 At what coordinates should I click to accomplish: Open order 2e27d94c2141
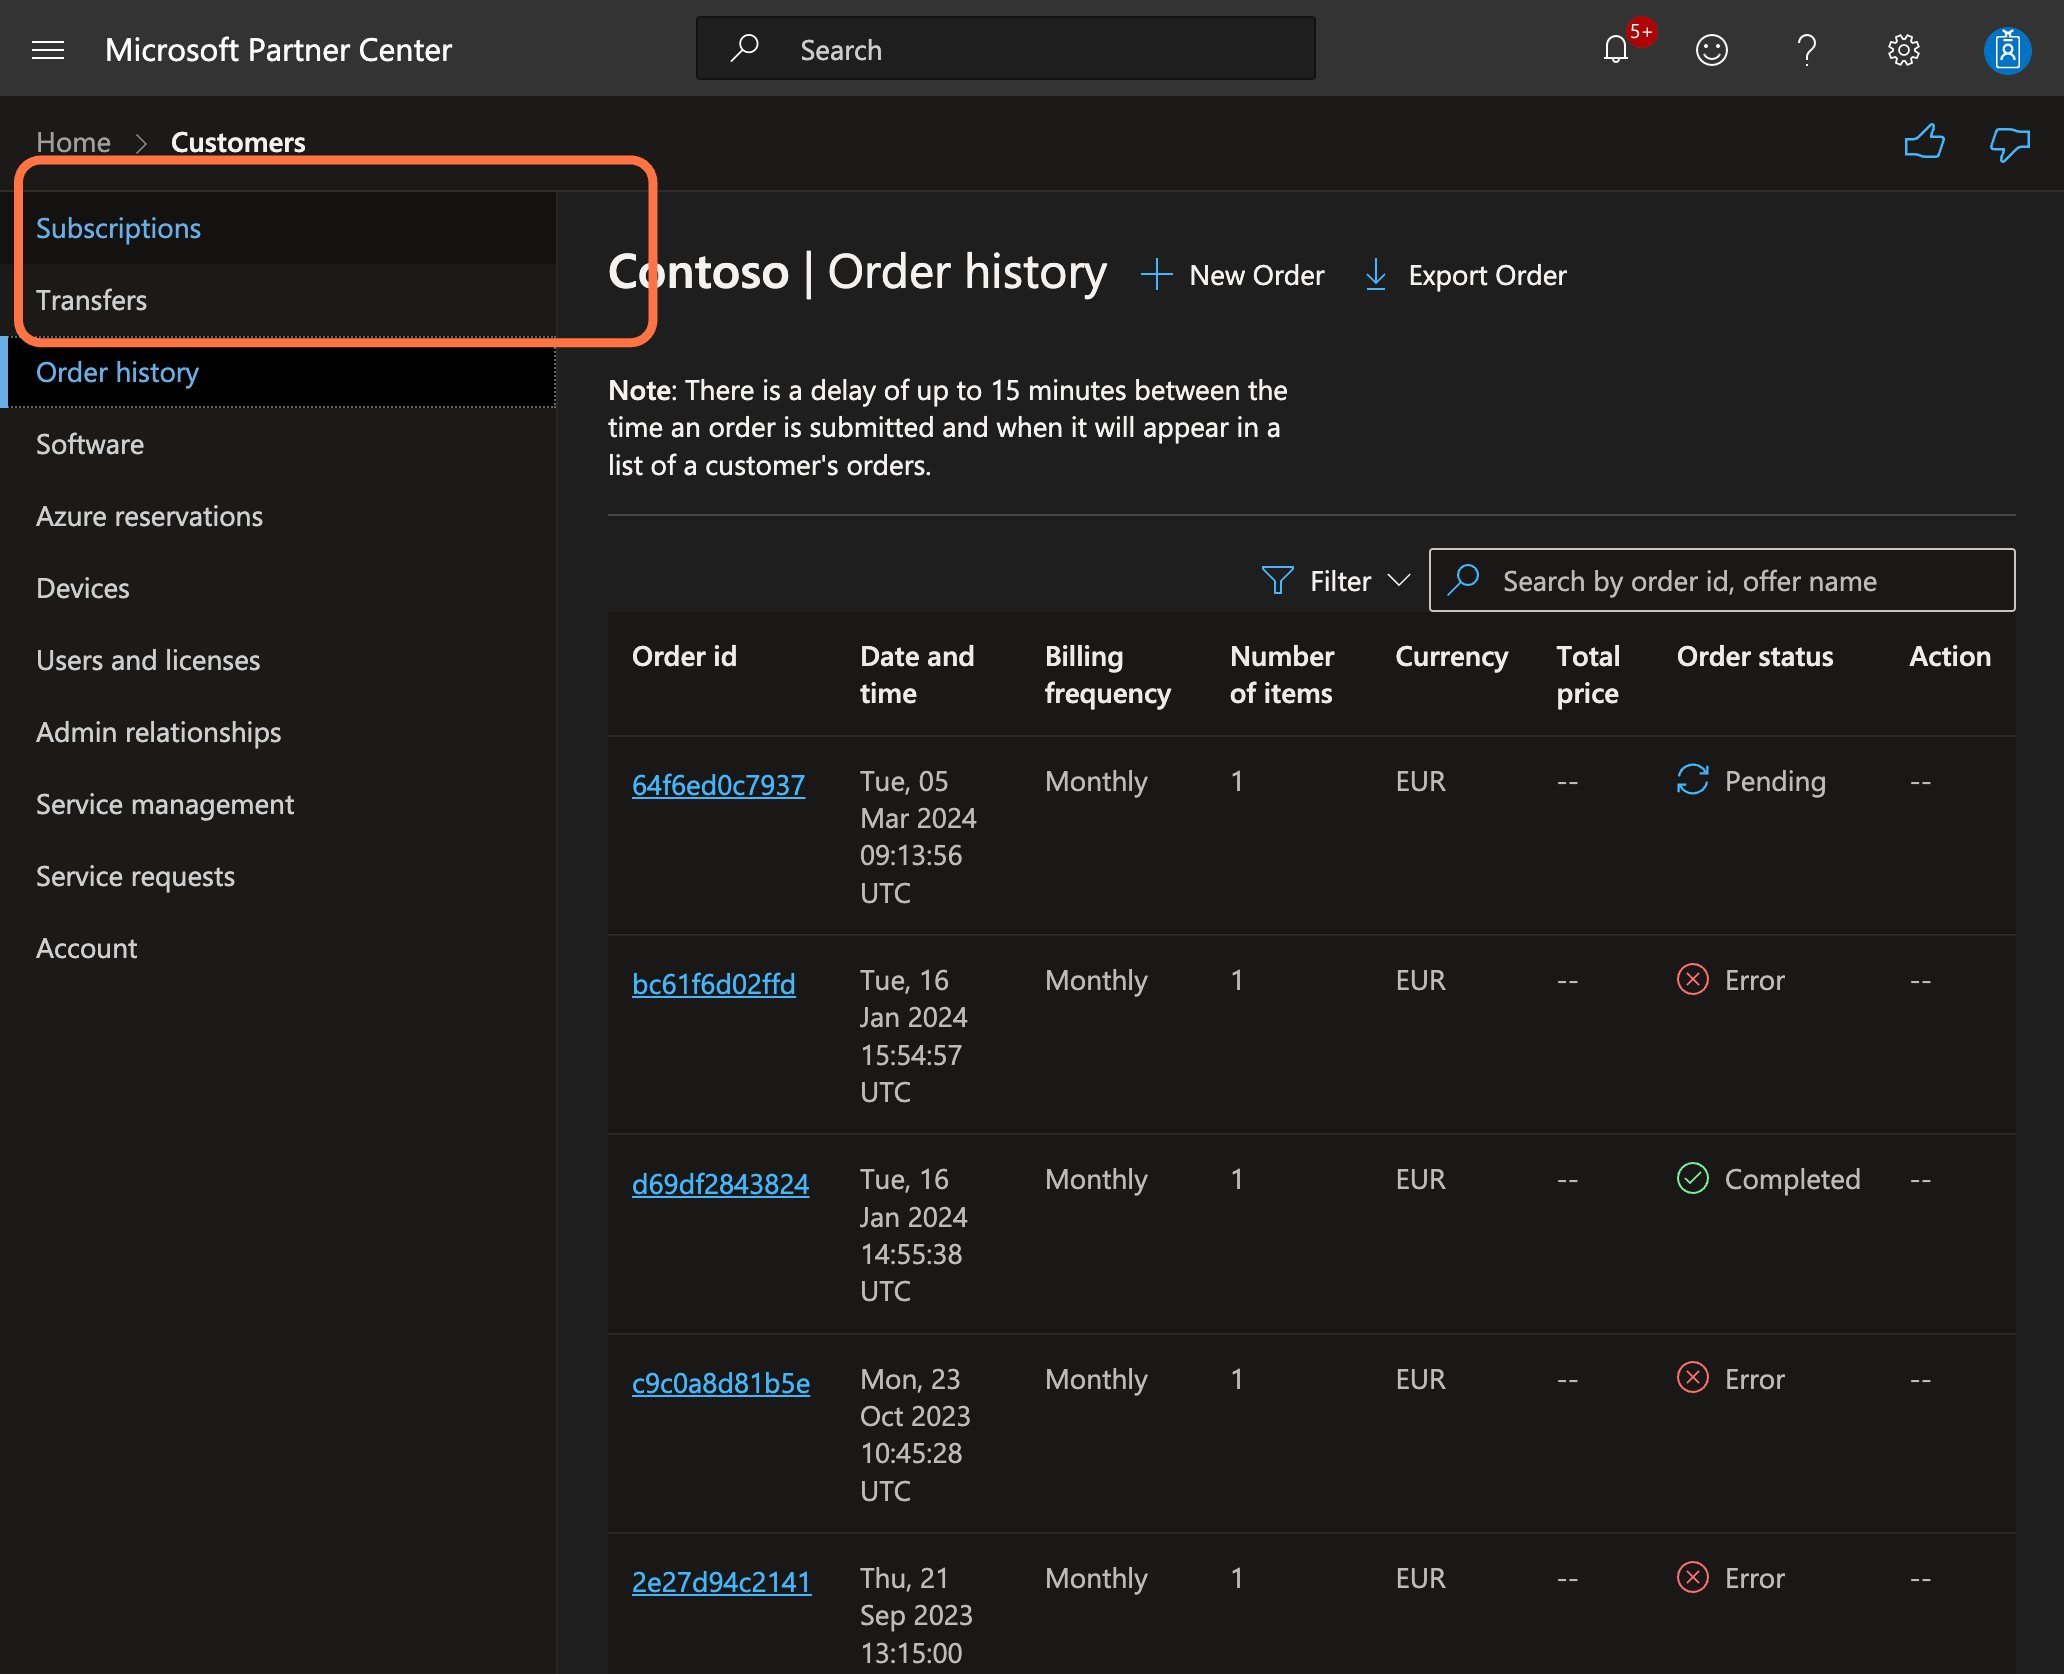click(x=721, y=1582)
